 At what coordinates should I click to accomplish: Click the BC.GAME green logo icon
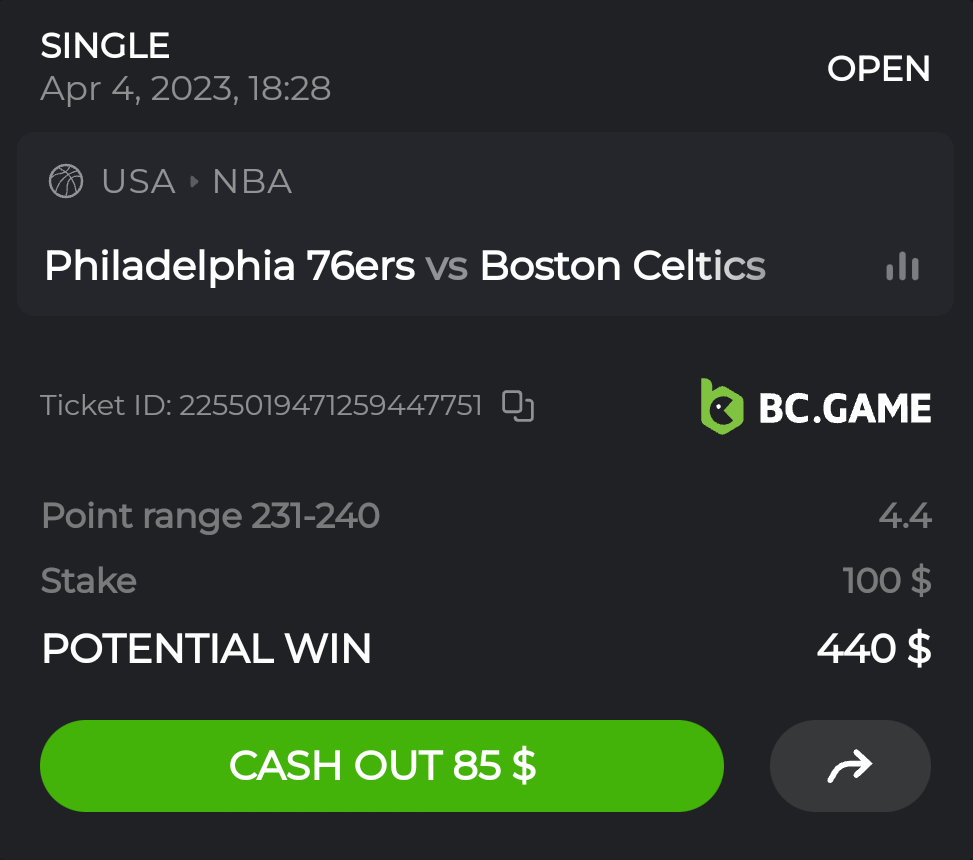point(721,406)
